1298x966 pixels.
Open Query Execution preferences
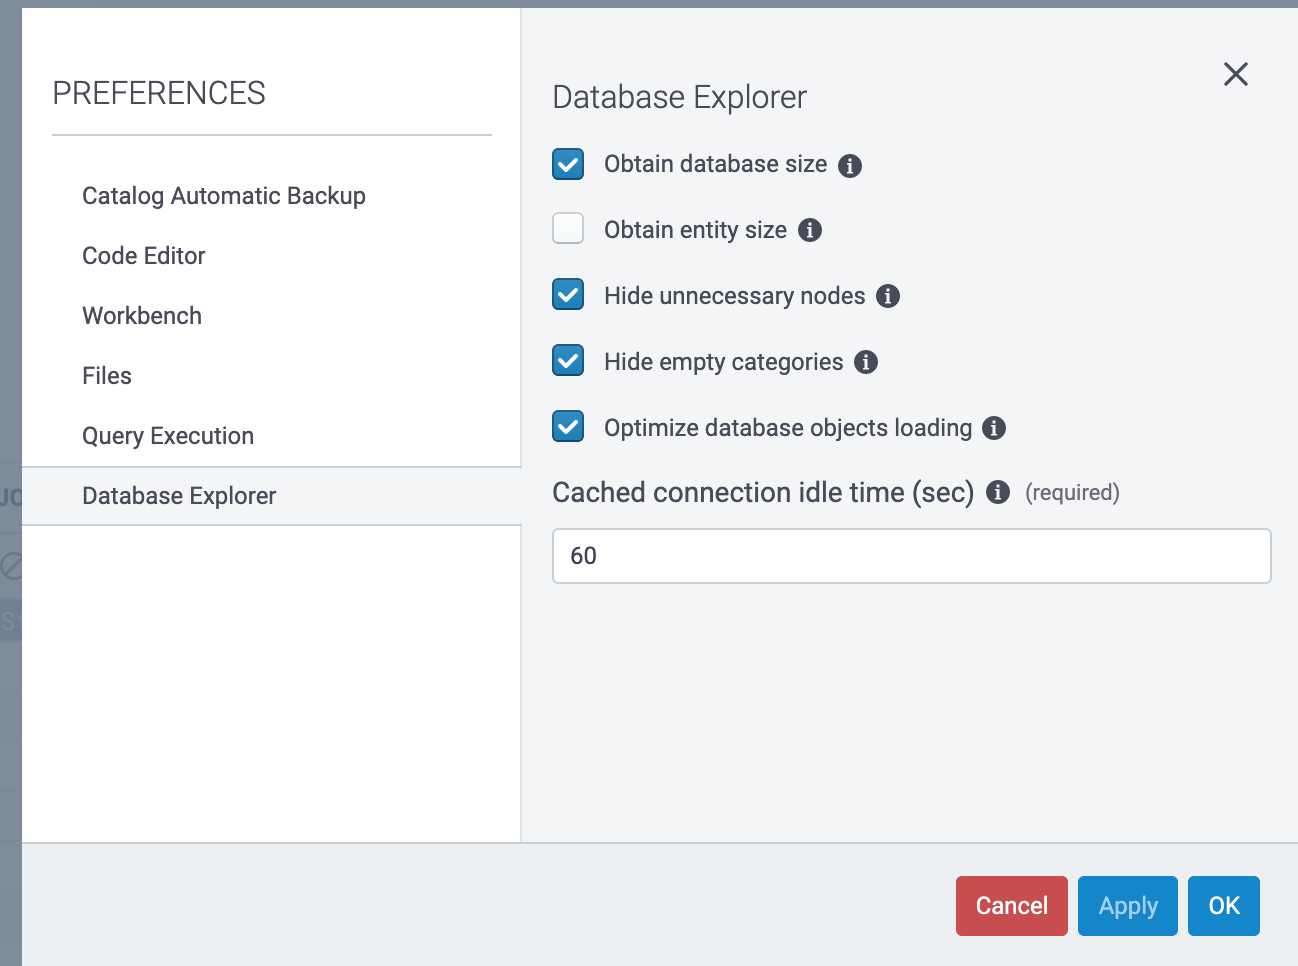pos(168,436)
